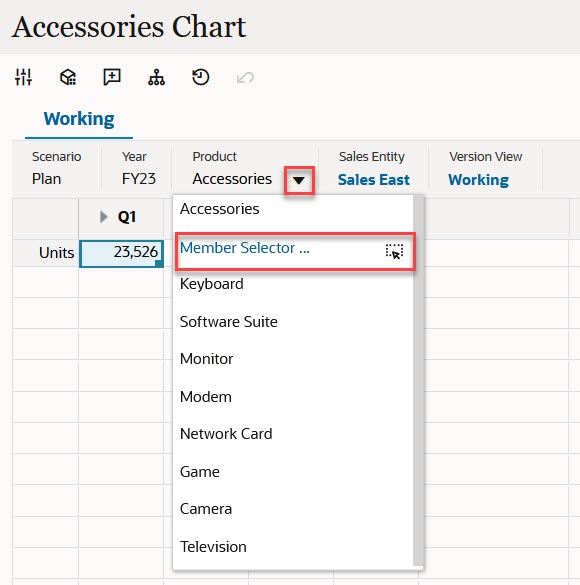Image resolution: width=580 pixels, height=585 pixels.
Task: Choose Television in the product list
Action: [x=213, y=547]
